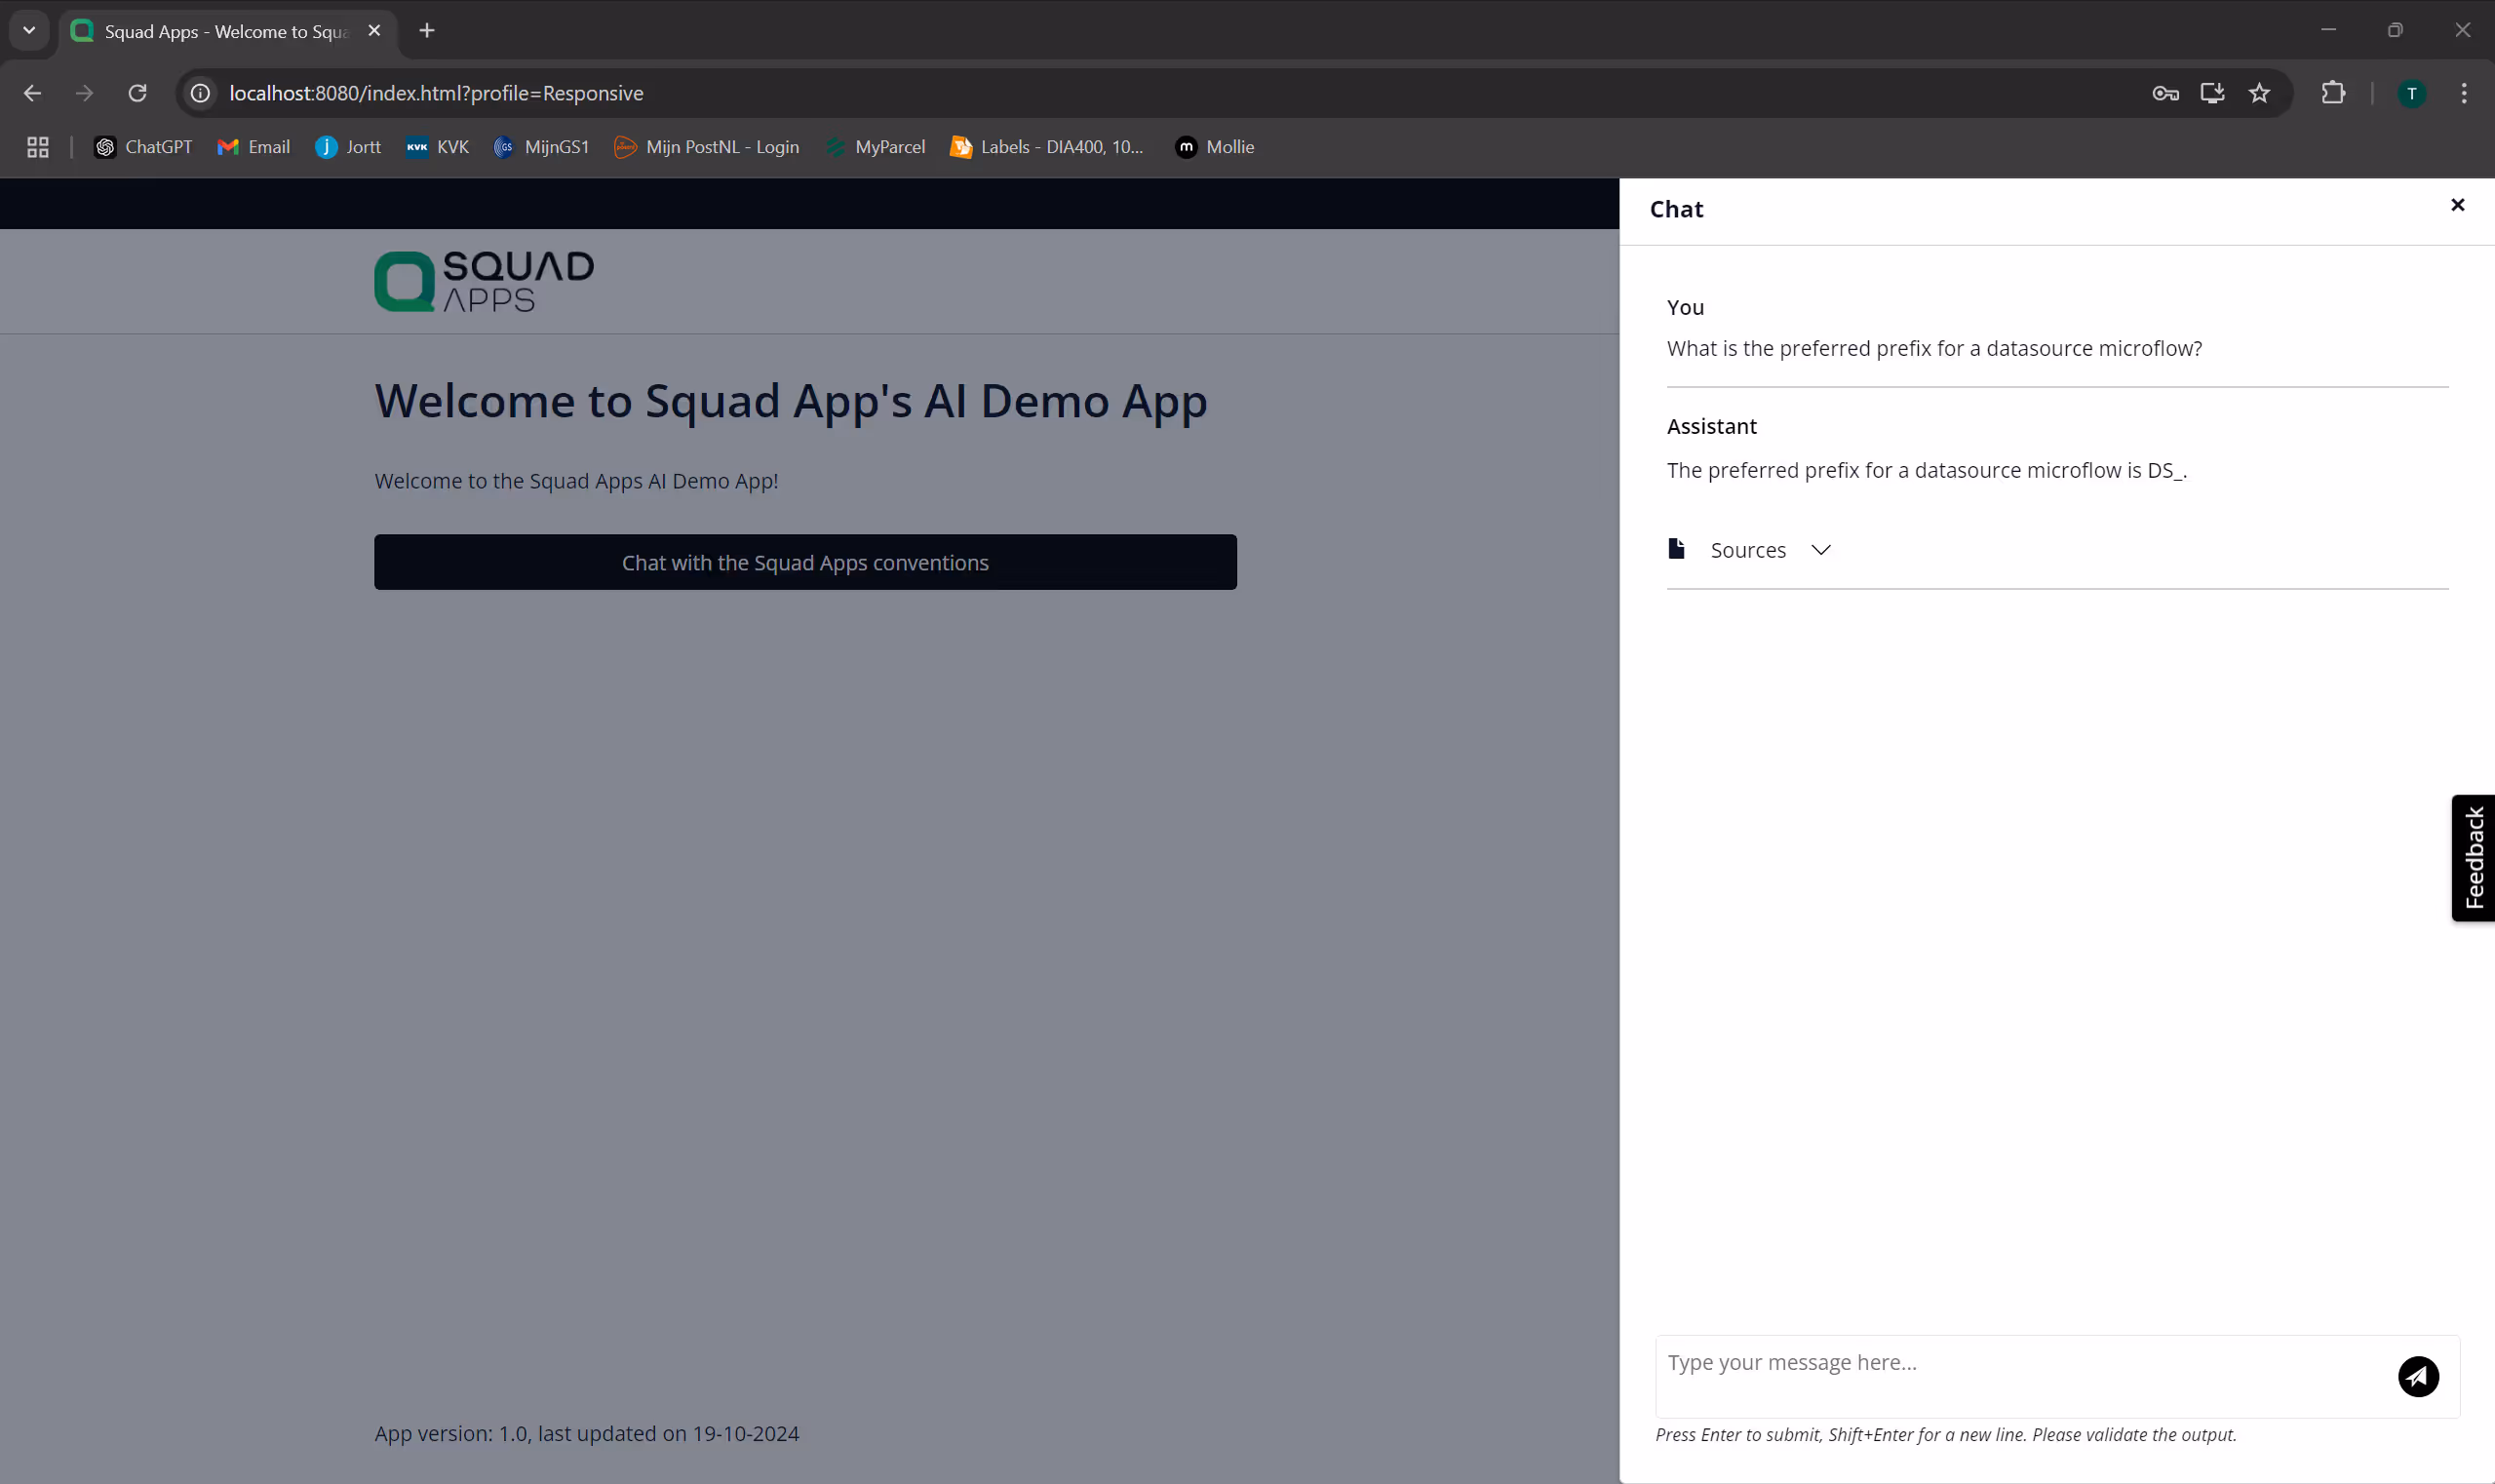Viewport: 2495px width, 1484px height.
Task: Minimize the browser window
Action: [x=2328, y=30]
